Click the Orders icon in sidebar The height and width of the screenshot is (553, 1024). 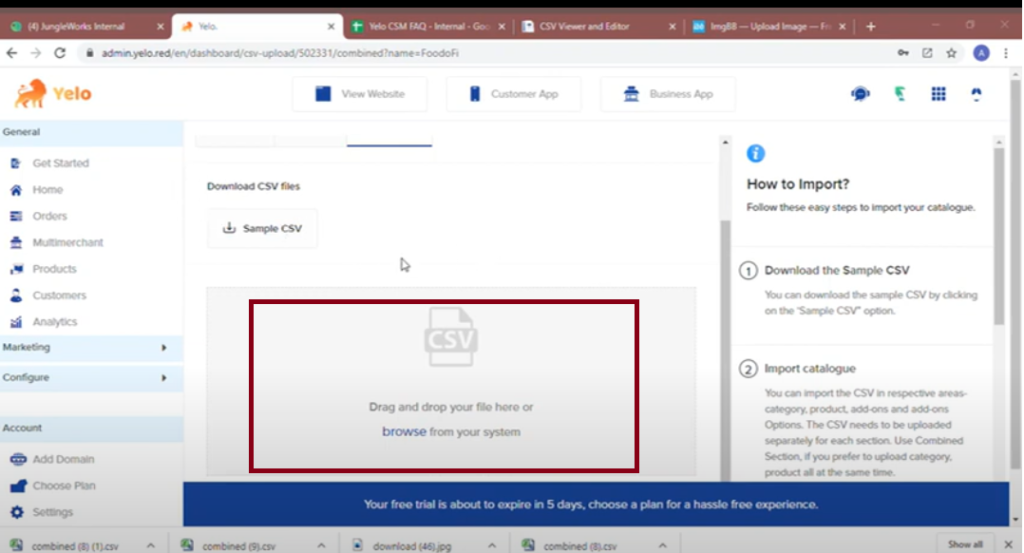click(16, 216)
